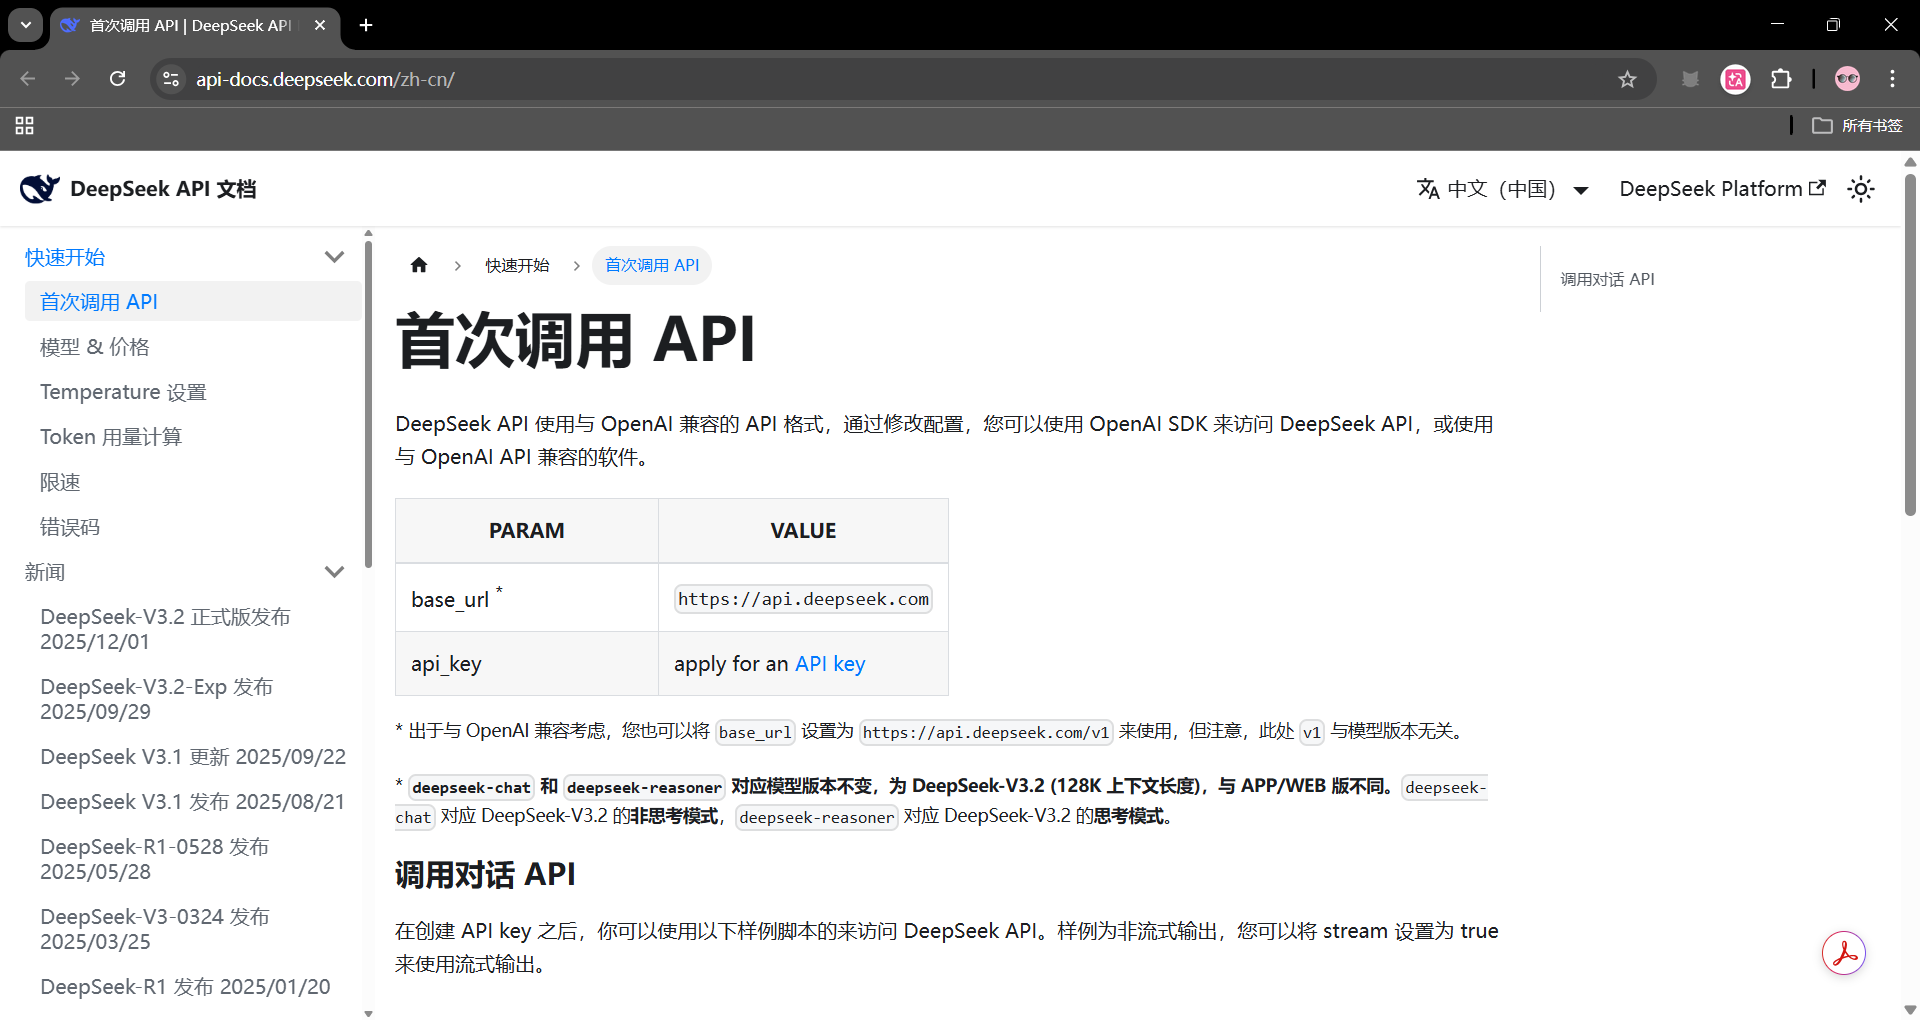Open Temperature 设置 page
The image size is (1920, 1020).
[x=192, y=392]
